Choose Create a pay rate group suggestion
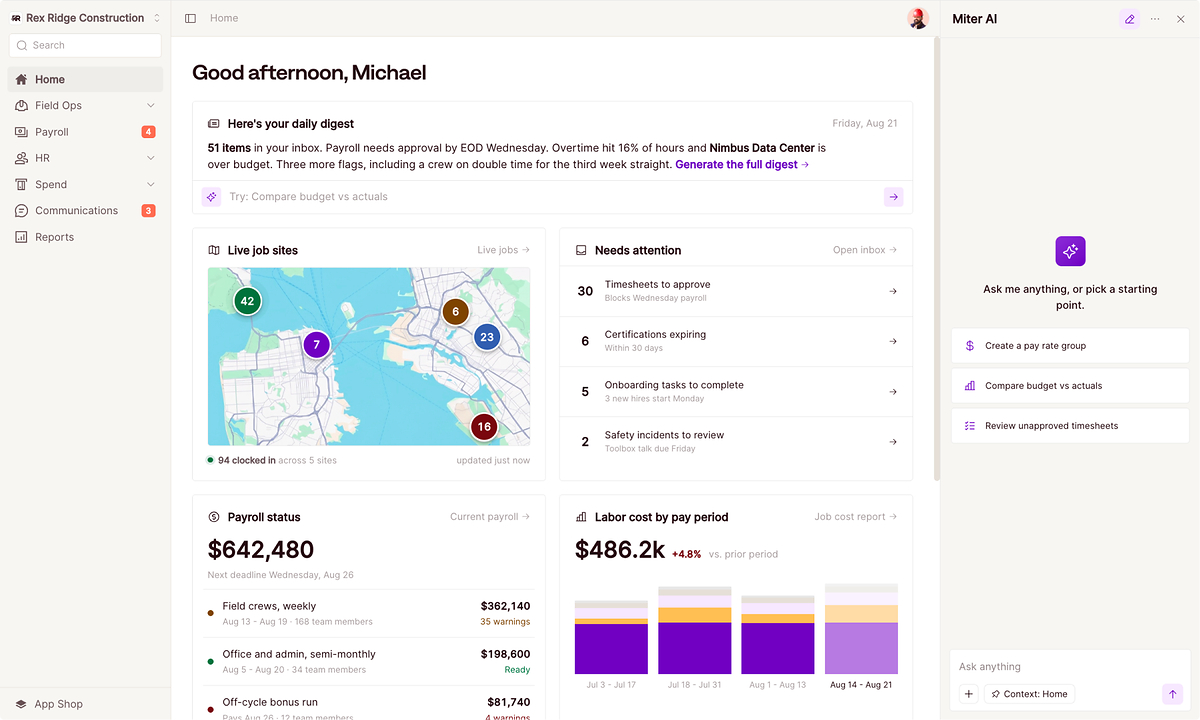 click(1070, 346)
